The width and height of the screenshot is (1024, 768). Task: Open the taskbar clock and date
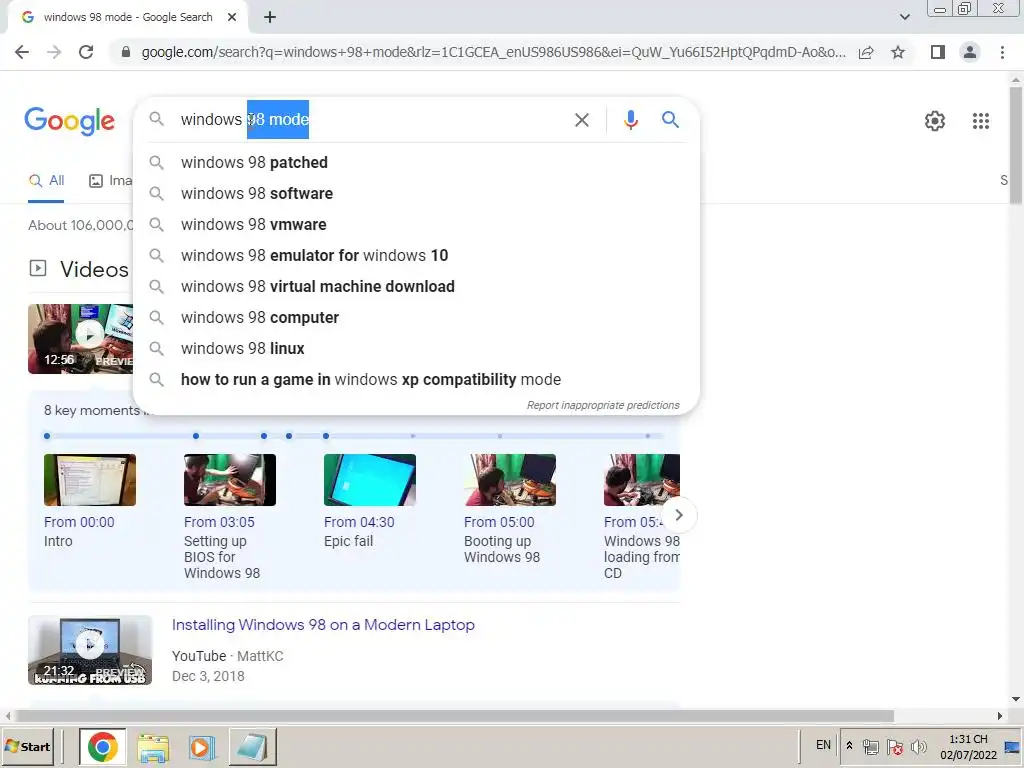968,746
